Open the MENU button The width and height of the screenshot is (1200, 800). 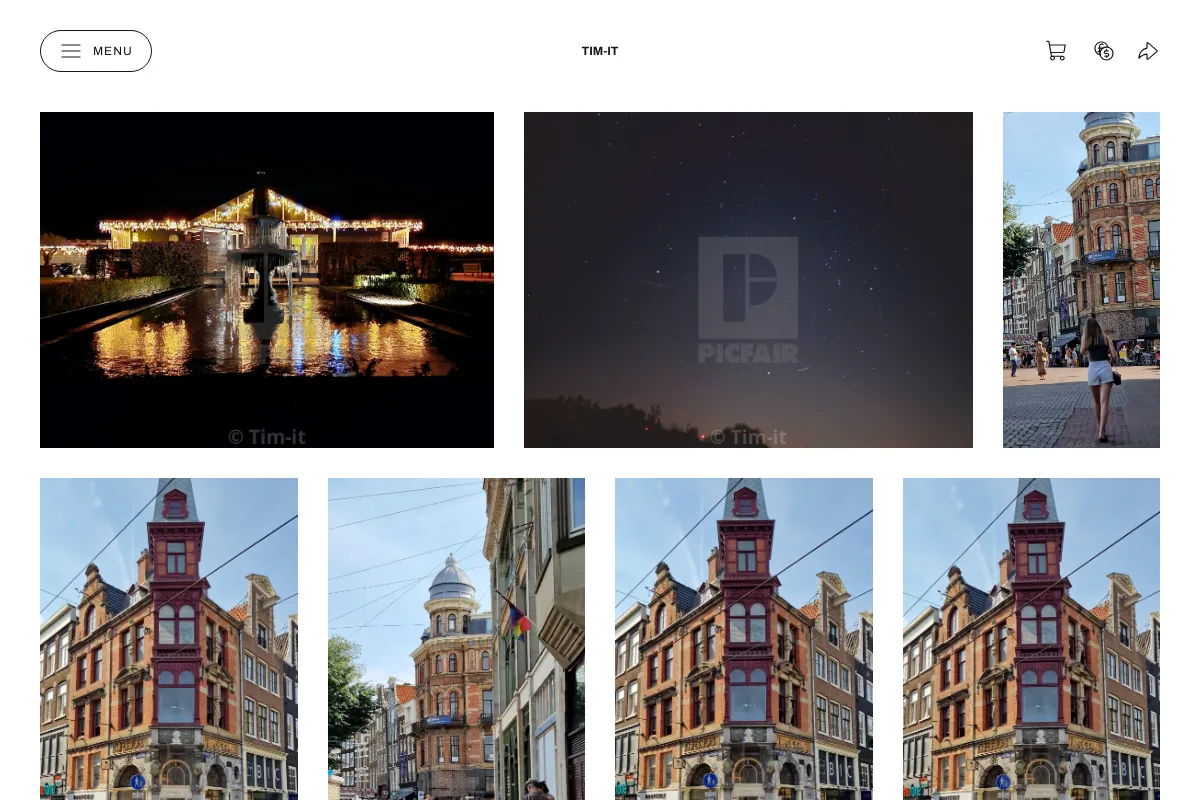(96, 51)
